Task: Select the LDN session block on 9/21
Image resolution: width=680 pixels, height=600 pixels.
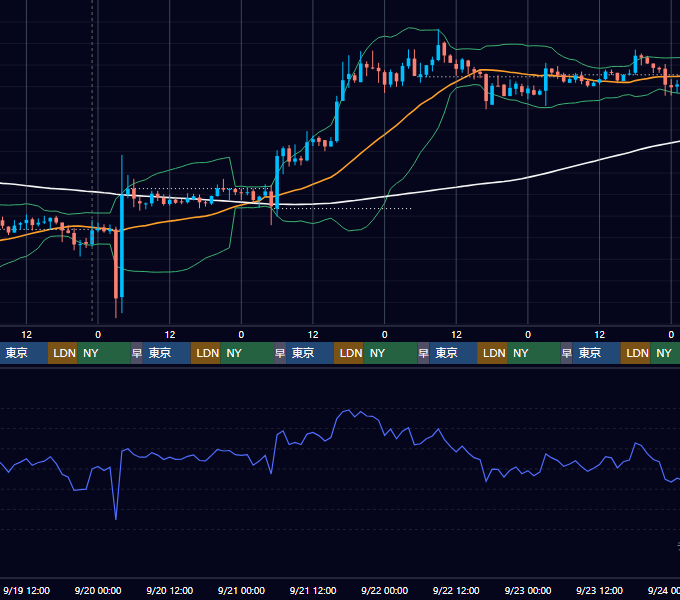Action: pyautogui.click(x=349, y=353)
